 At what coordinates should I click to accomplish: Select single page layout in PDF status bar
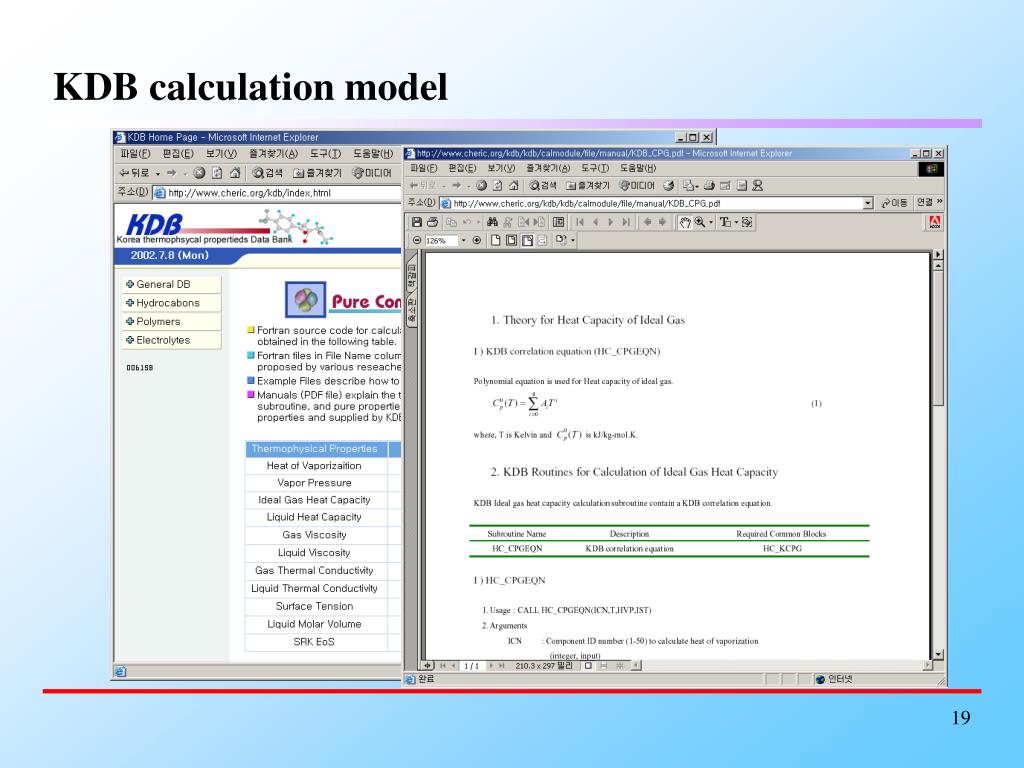pos(588,665)
